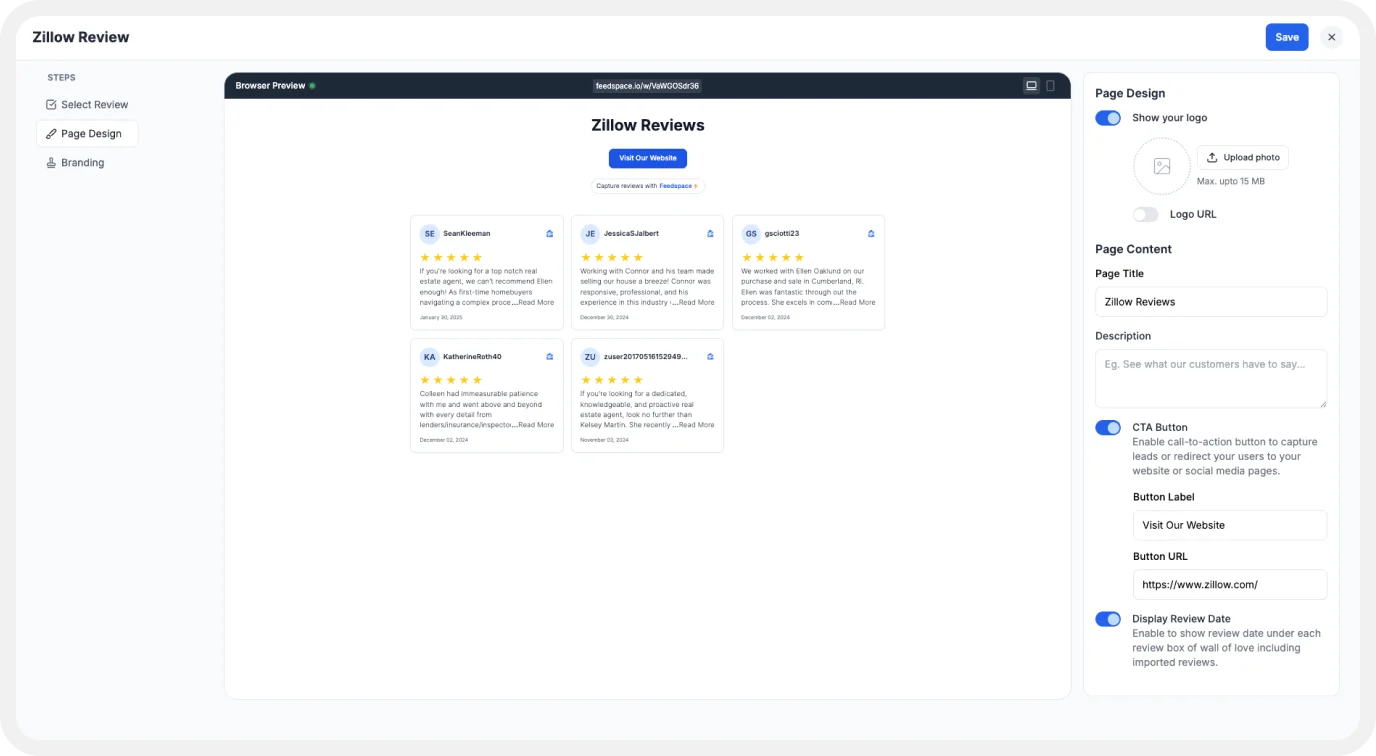This screenshot has width=1376, height=756.
Task: Close the Zillow Review dialog
Action: pos(1331,37)
